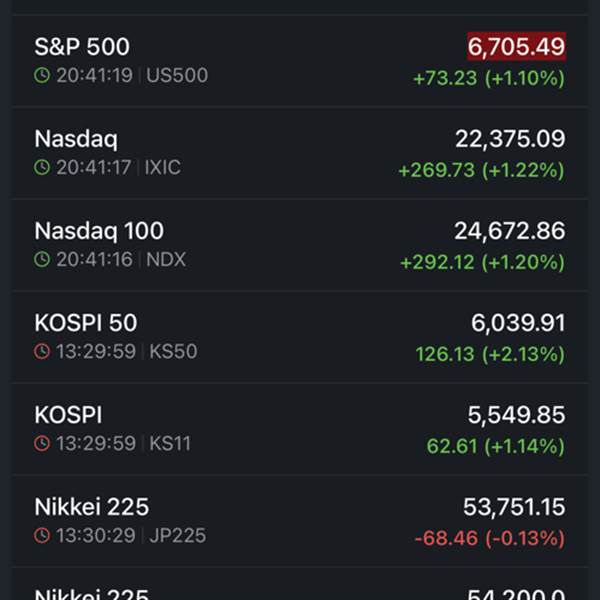Click the red clock icon under Nikkei 225
This screenshot has width=600, height=600.
[41, 535]
